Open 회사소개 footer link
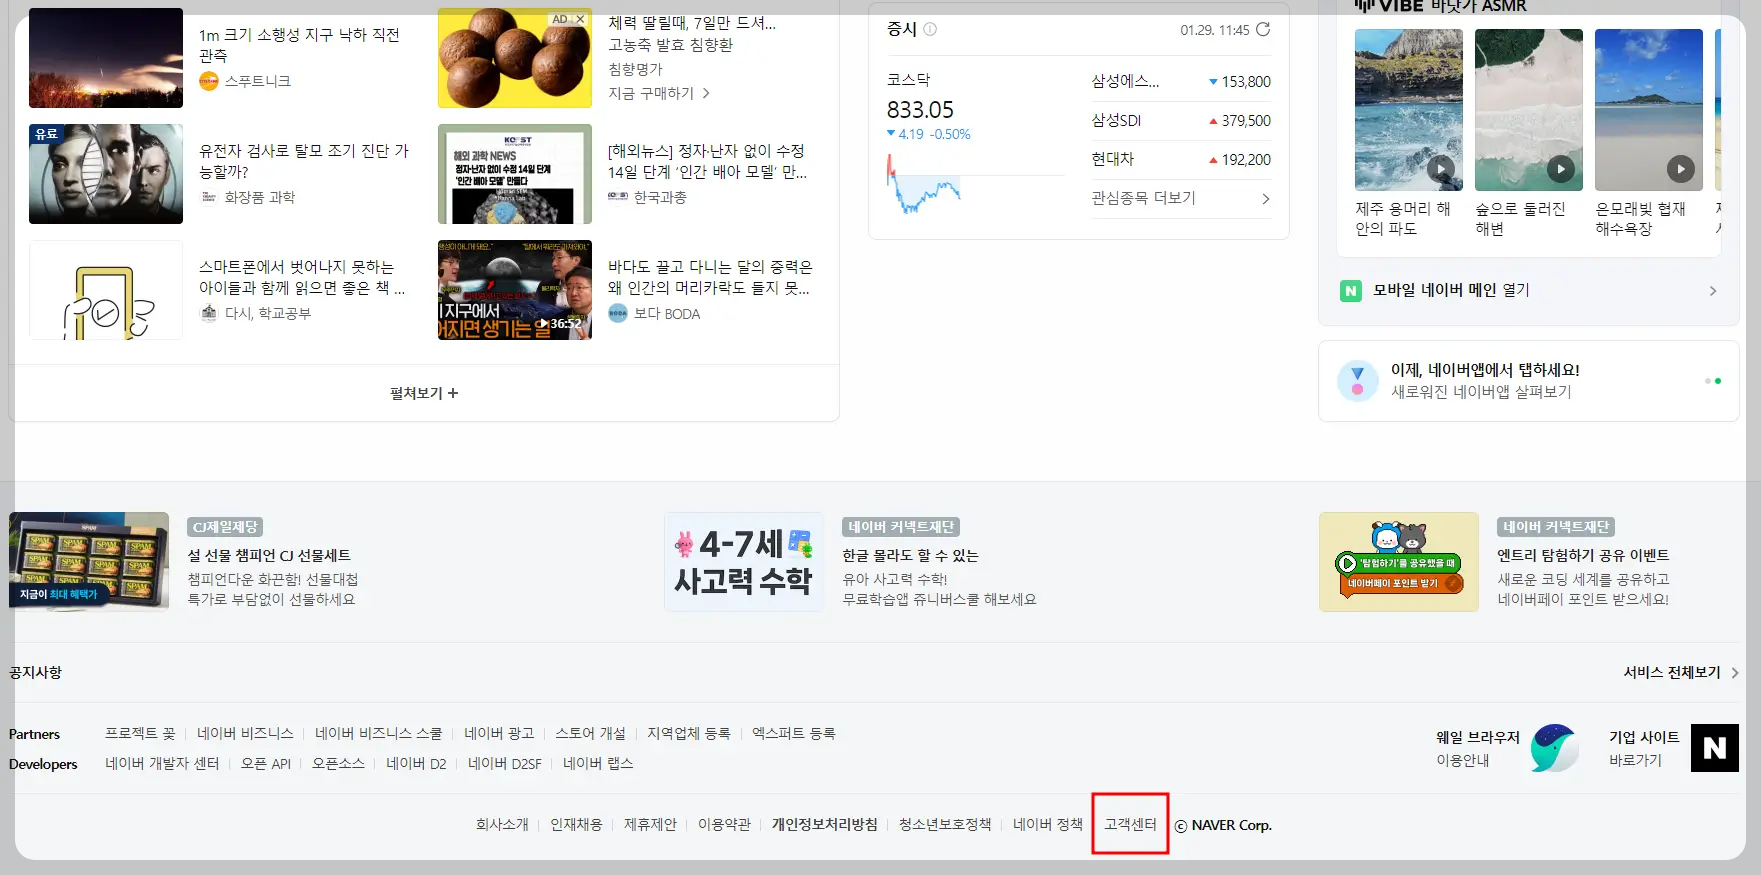 [x=502, y=825]
